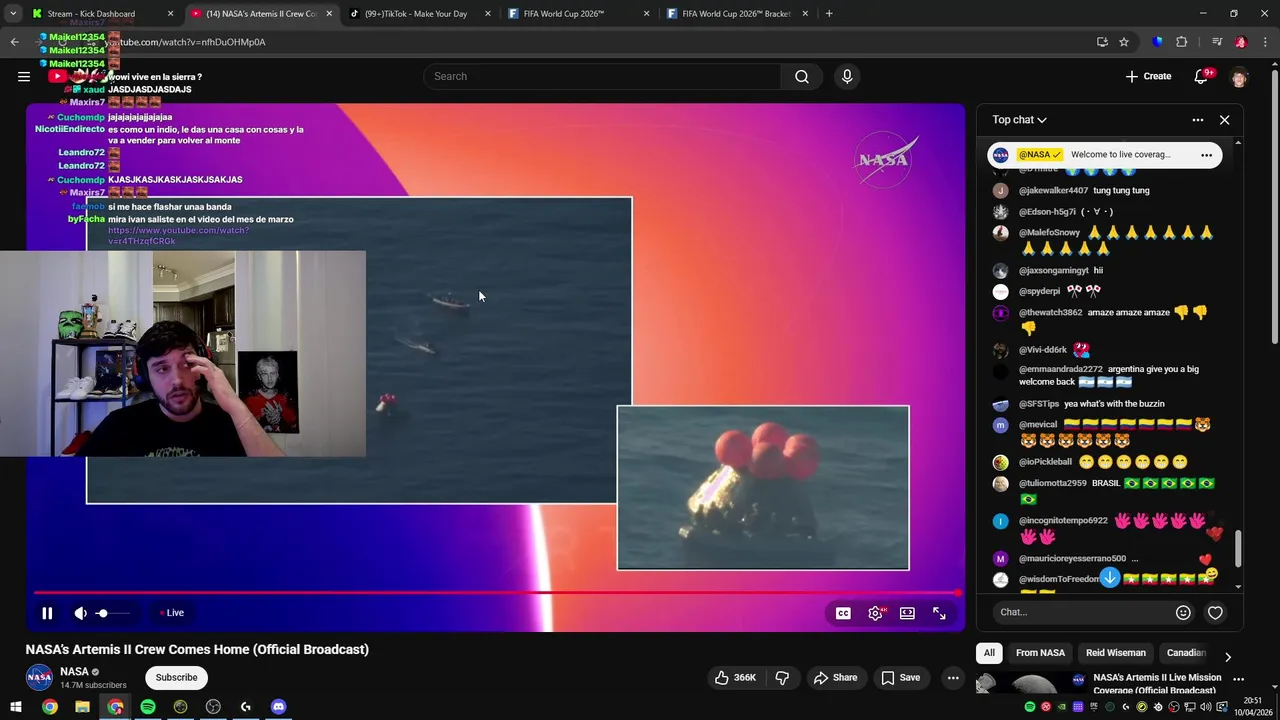Subscribe to the NASA channel

[x=176, y=678]
